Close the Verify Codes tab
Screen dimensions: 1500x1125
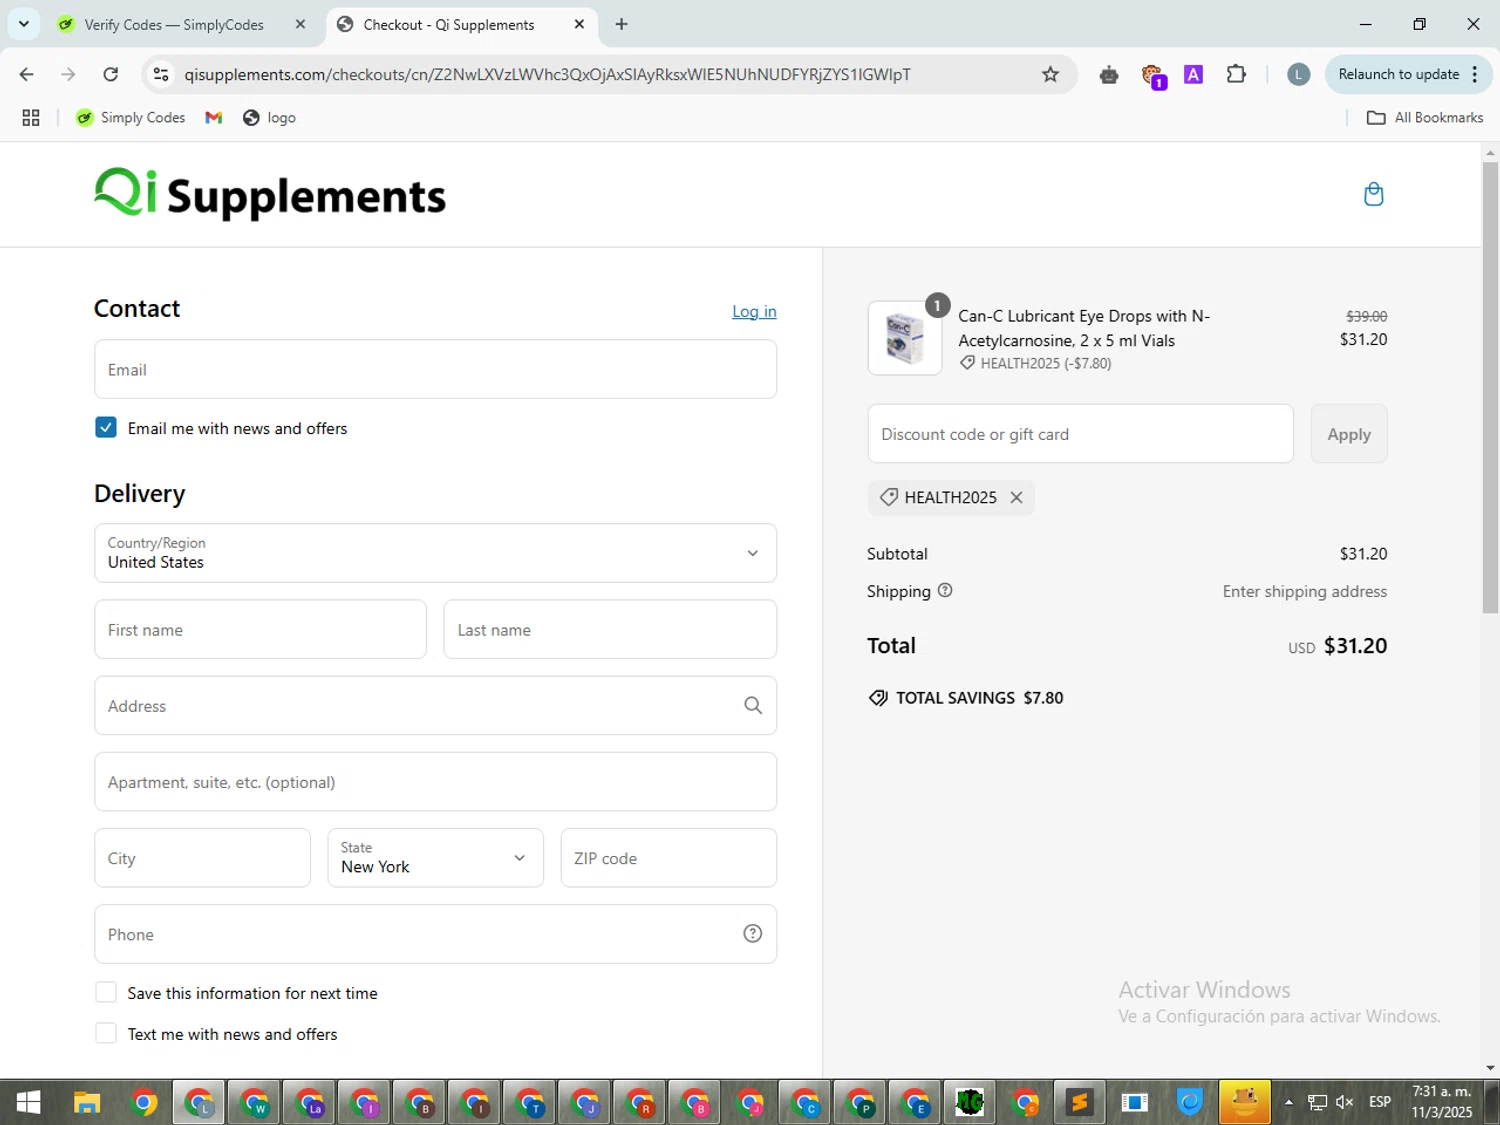coord(300,25)
